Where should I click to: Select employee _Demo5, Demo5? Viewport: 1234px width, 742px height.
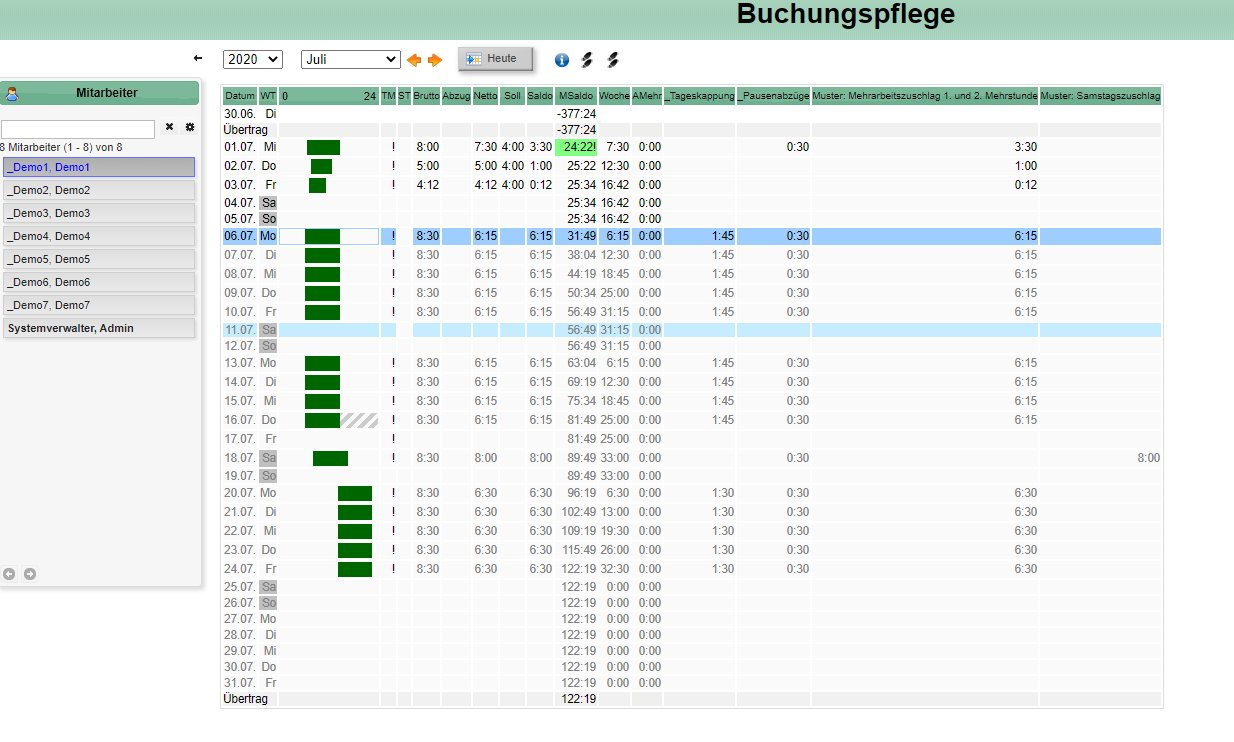pyautogui.click(x=98, y=259)
